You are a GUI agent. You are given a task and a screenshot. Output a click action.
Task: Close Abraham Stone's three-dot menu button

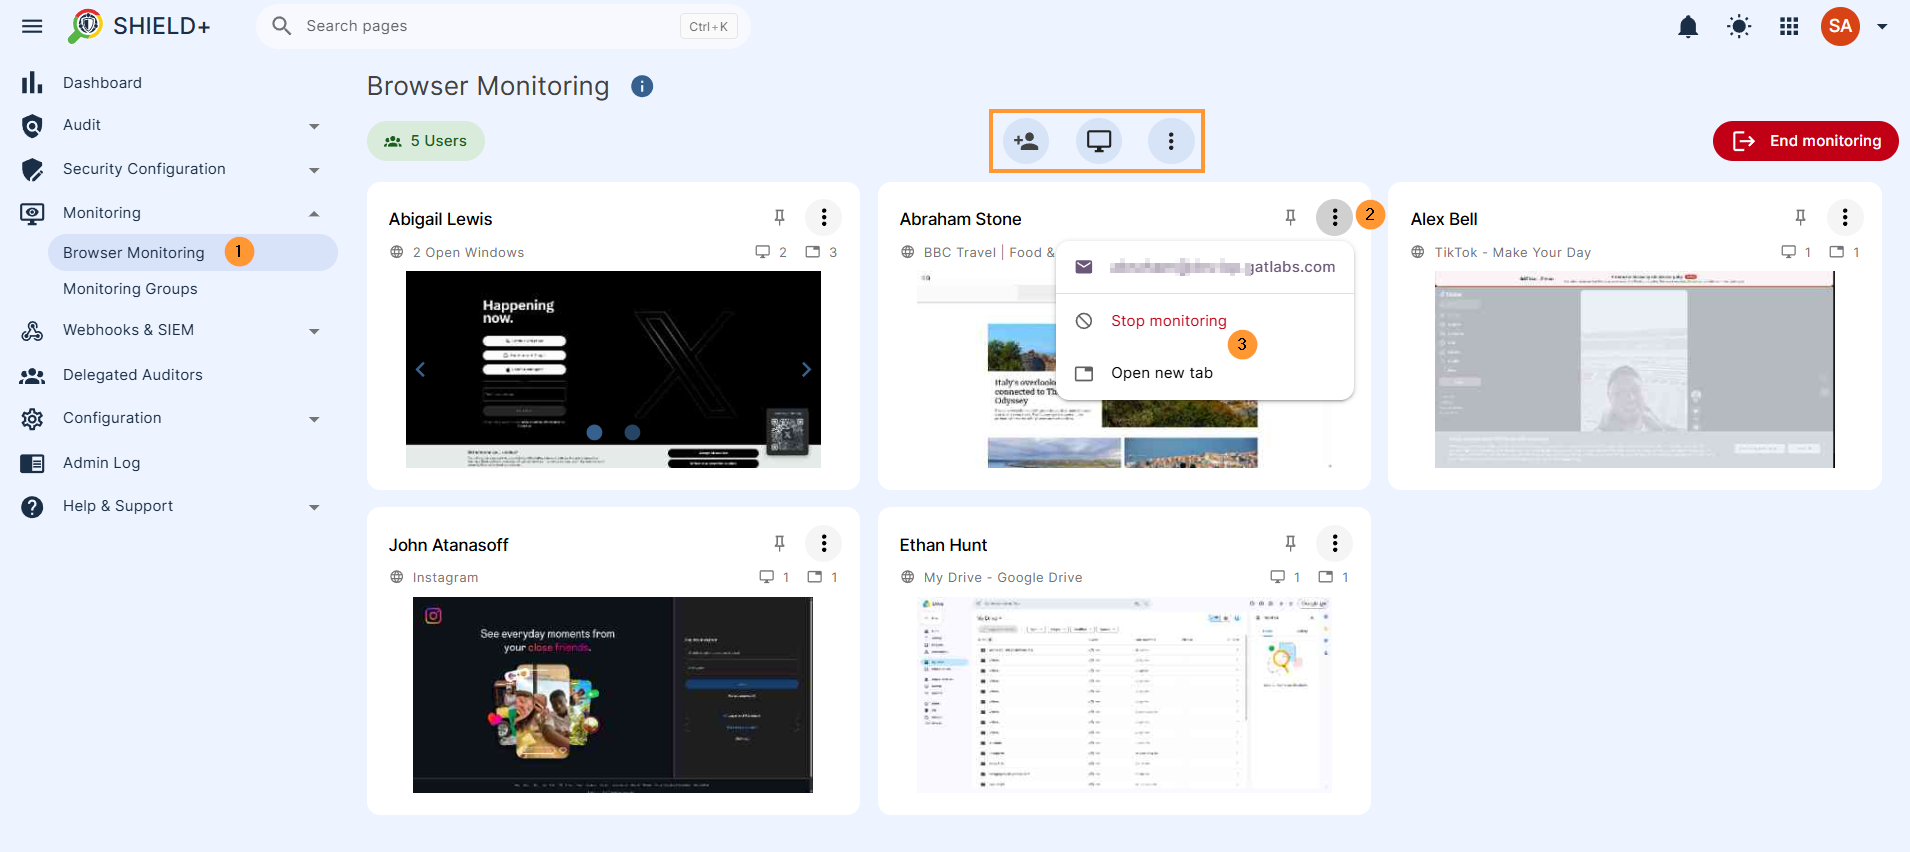tap(1335, 217)
